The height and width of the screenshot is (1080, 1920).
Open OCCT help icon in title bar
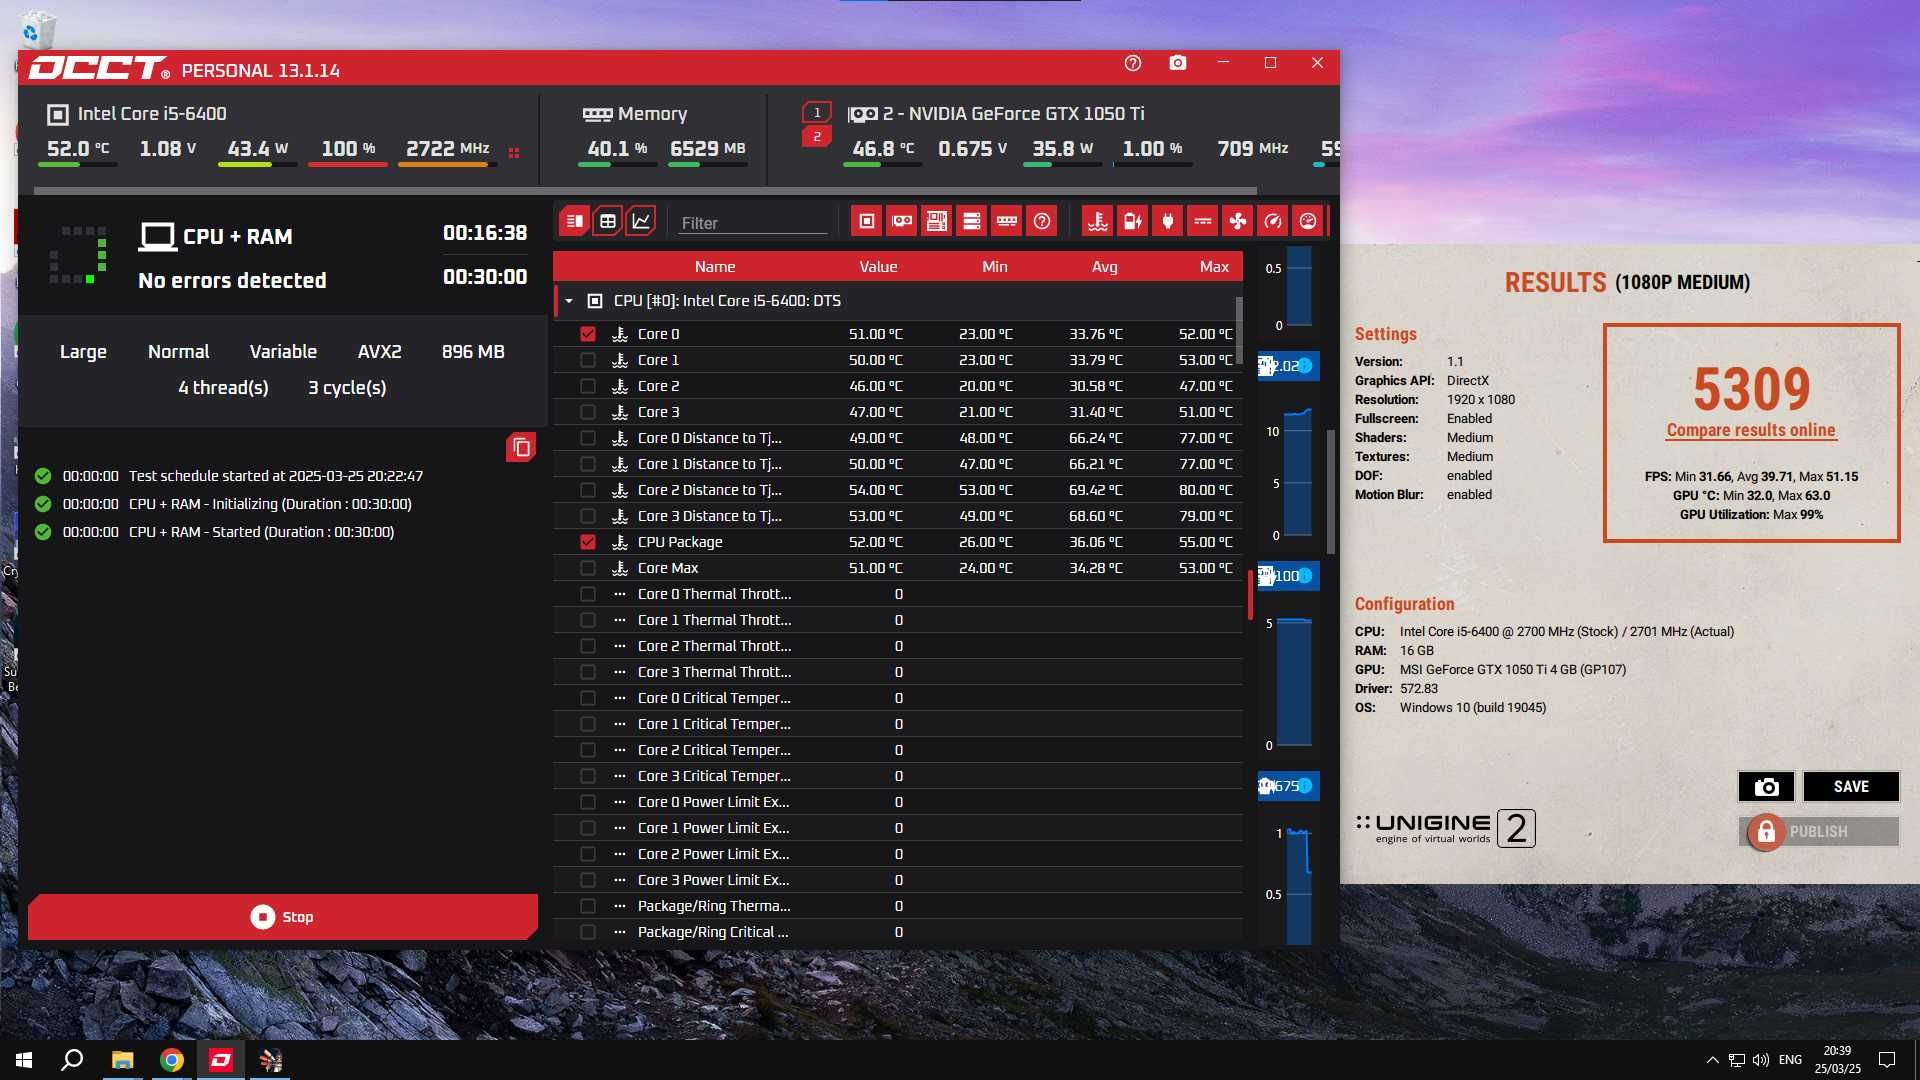coord(1133,63)
